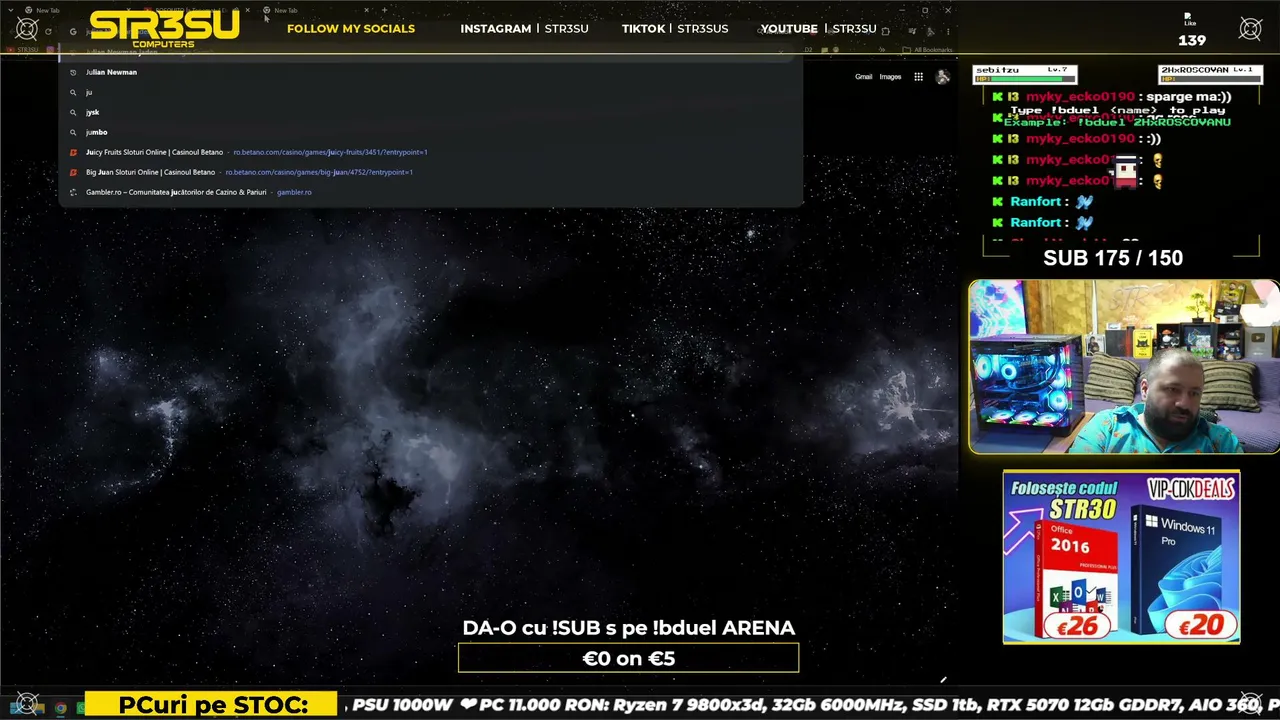Open the Big Juan Sloturi Online suggestion
The height and width of the screenshot is (720, 1280).
coord(430,172)
